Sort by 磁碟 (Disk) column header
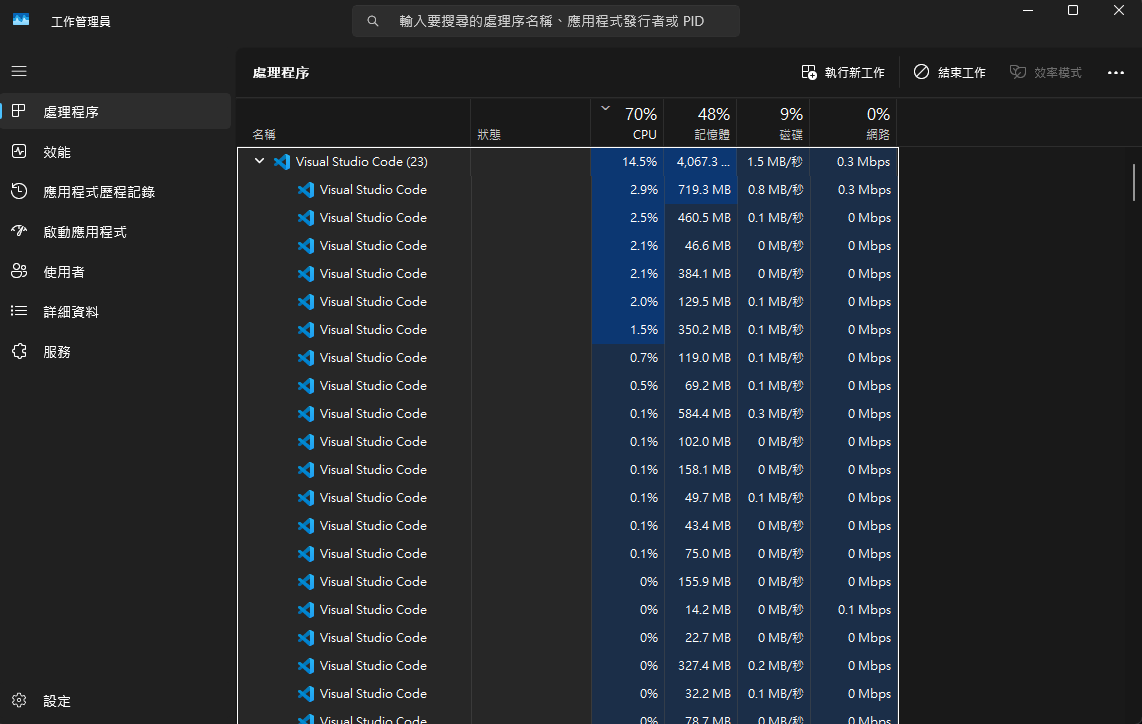 pyautogui.click(x=773, y=122)
